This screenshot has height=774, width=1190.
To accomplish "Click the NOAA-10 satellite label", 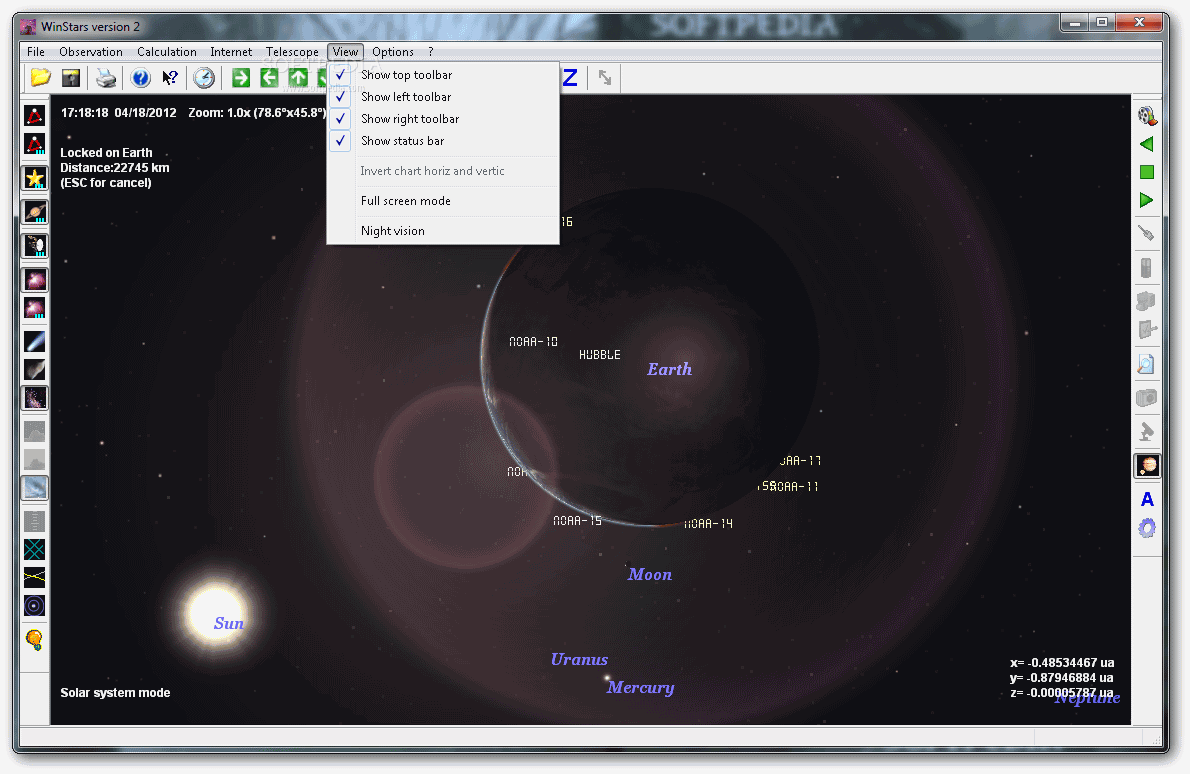I will point(534,341).
